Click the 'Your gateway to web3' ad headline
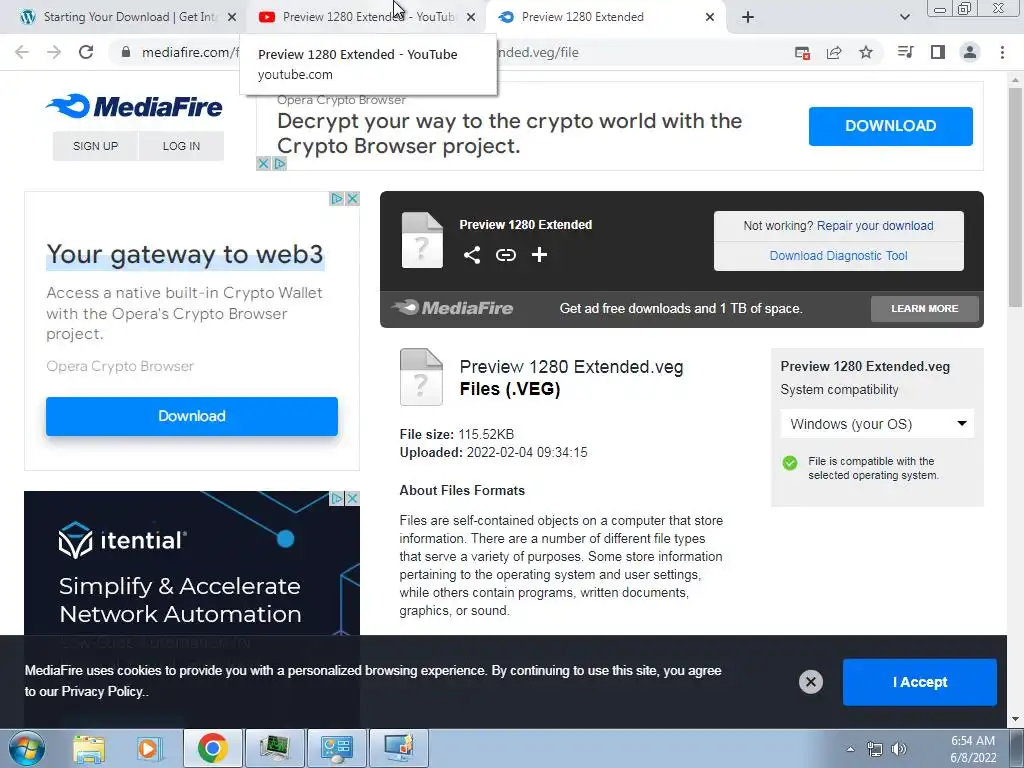The height and width of the screenshot is (768, 1024). click(x=185, y=255)
